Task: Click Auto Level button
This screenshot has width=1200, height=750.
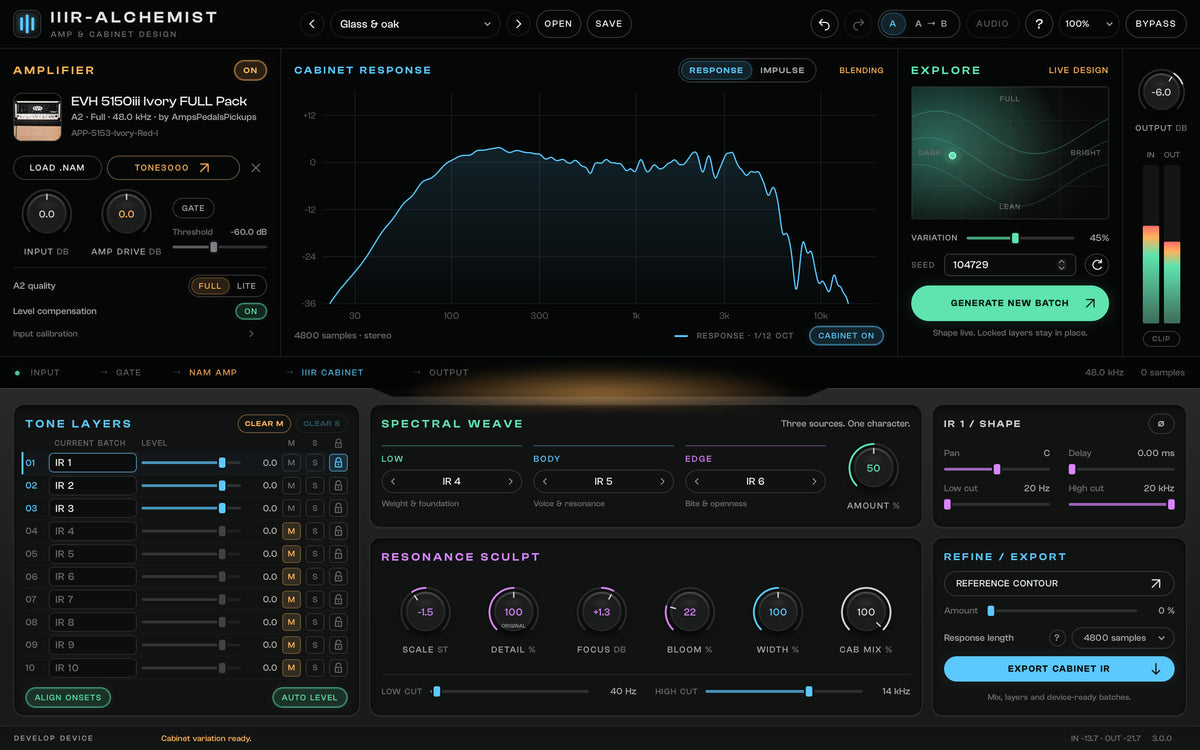Action: [310, 697]
